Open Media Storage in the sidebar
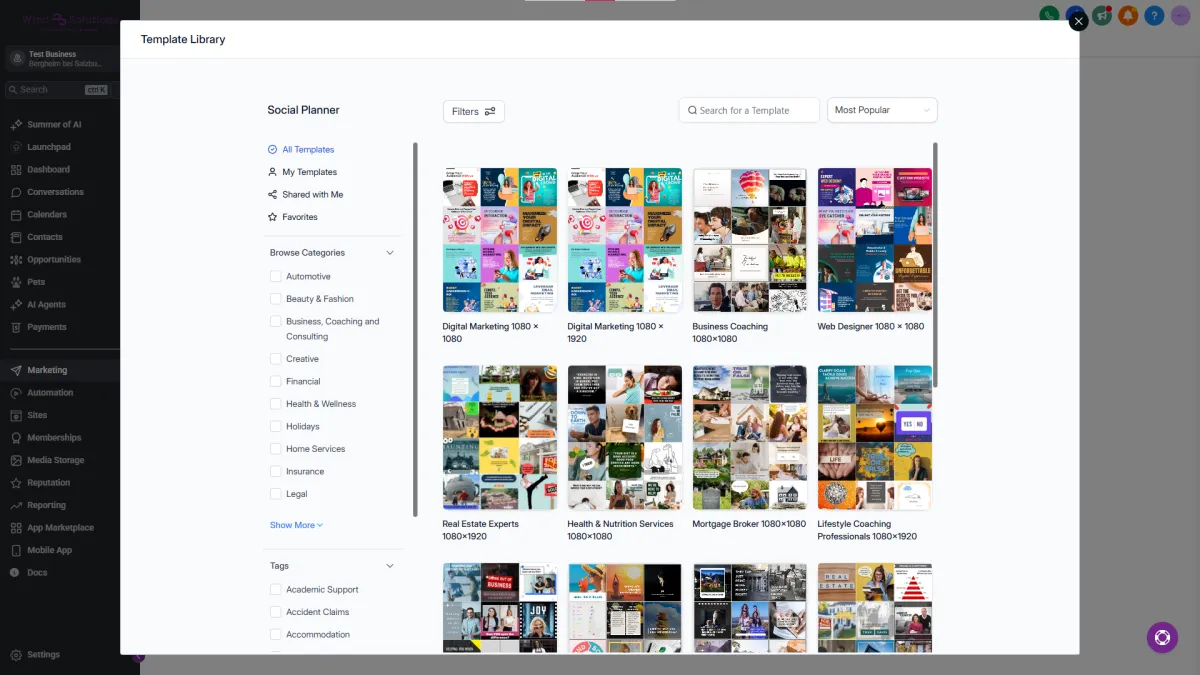 (x=55, y=460)
